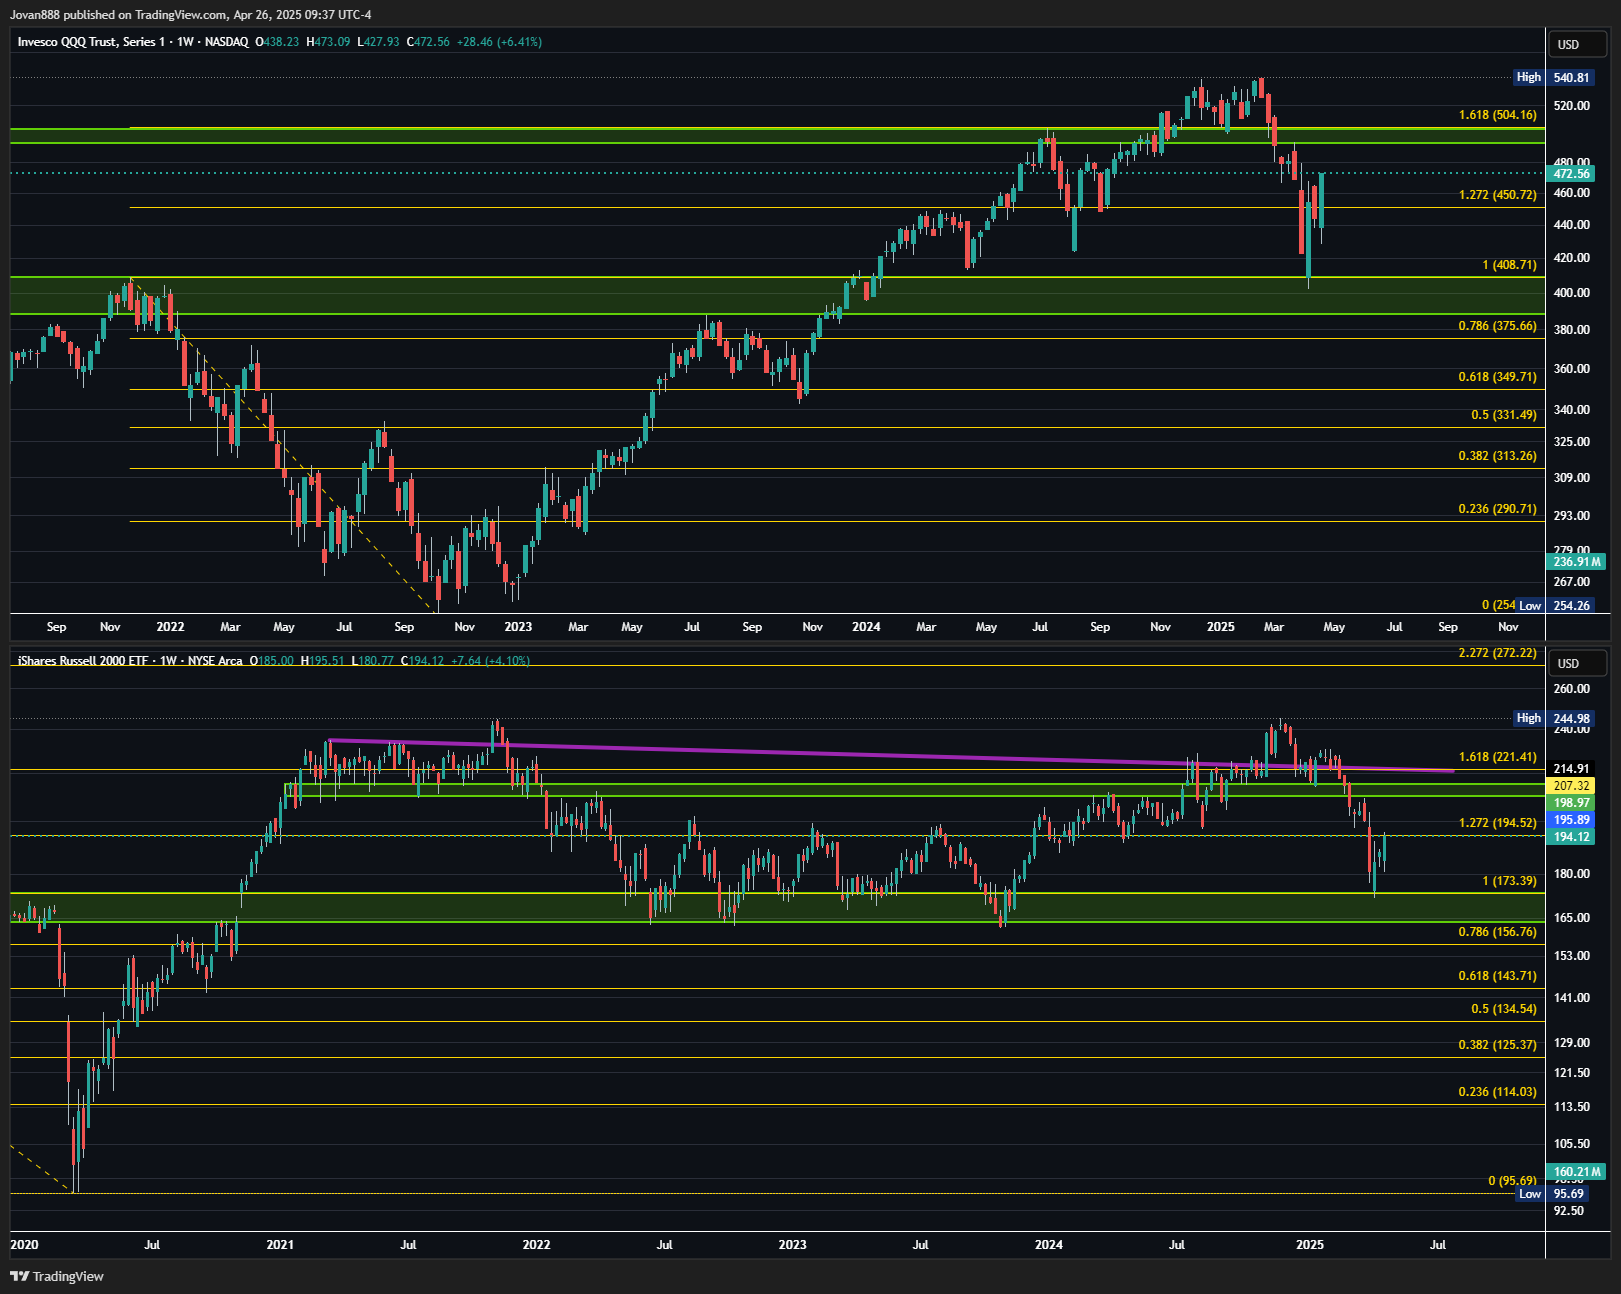This screenshot has width=1621, height=1294.
Task: Click the 2024 marker on QQQ time axis
Action: click(x=866, y=627)
